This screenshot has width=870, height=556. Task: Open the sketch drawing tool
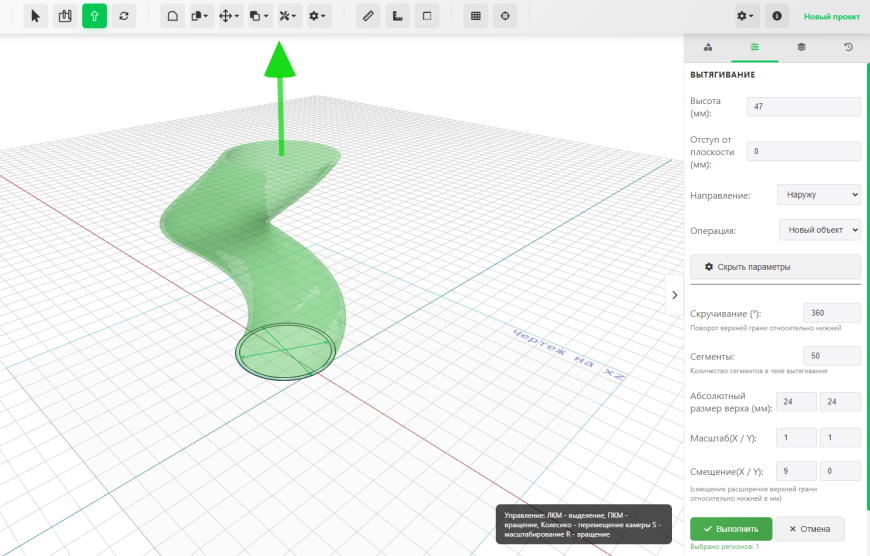pyautogui.click(x=65, y=16)
